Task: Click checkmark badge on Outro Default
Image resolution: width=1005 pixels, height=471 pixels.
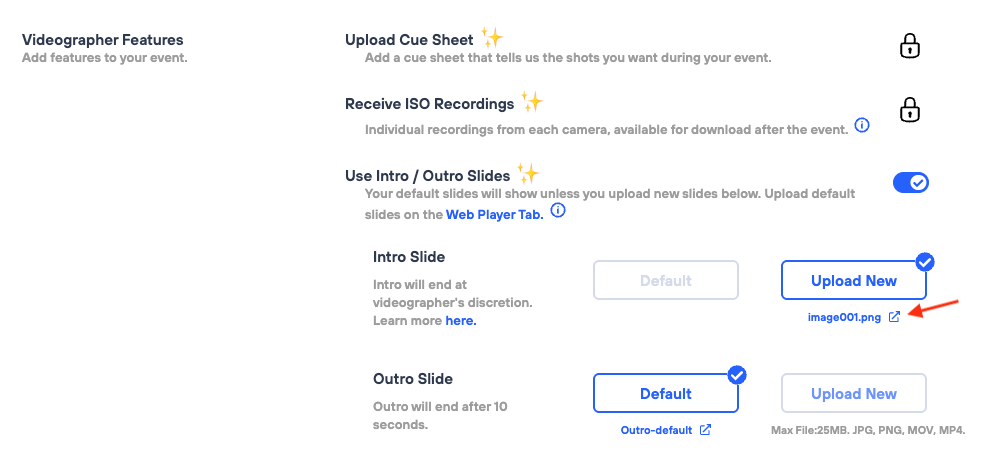Action: coord(737,375)
